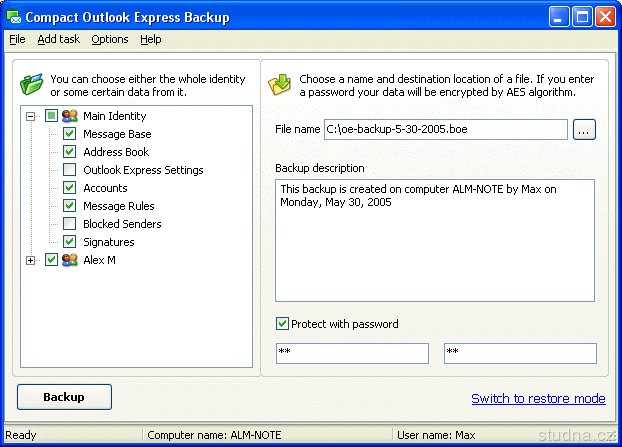
Task: Click the Alex M users icon
Action: [x=70, y=260]
